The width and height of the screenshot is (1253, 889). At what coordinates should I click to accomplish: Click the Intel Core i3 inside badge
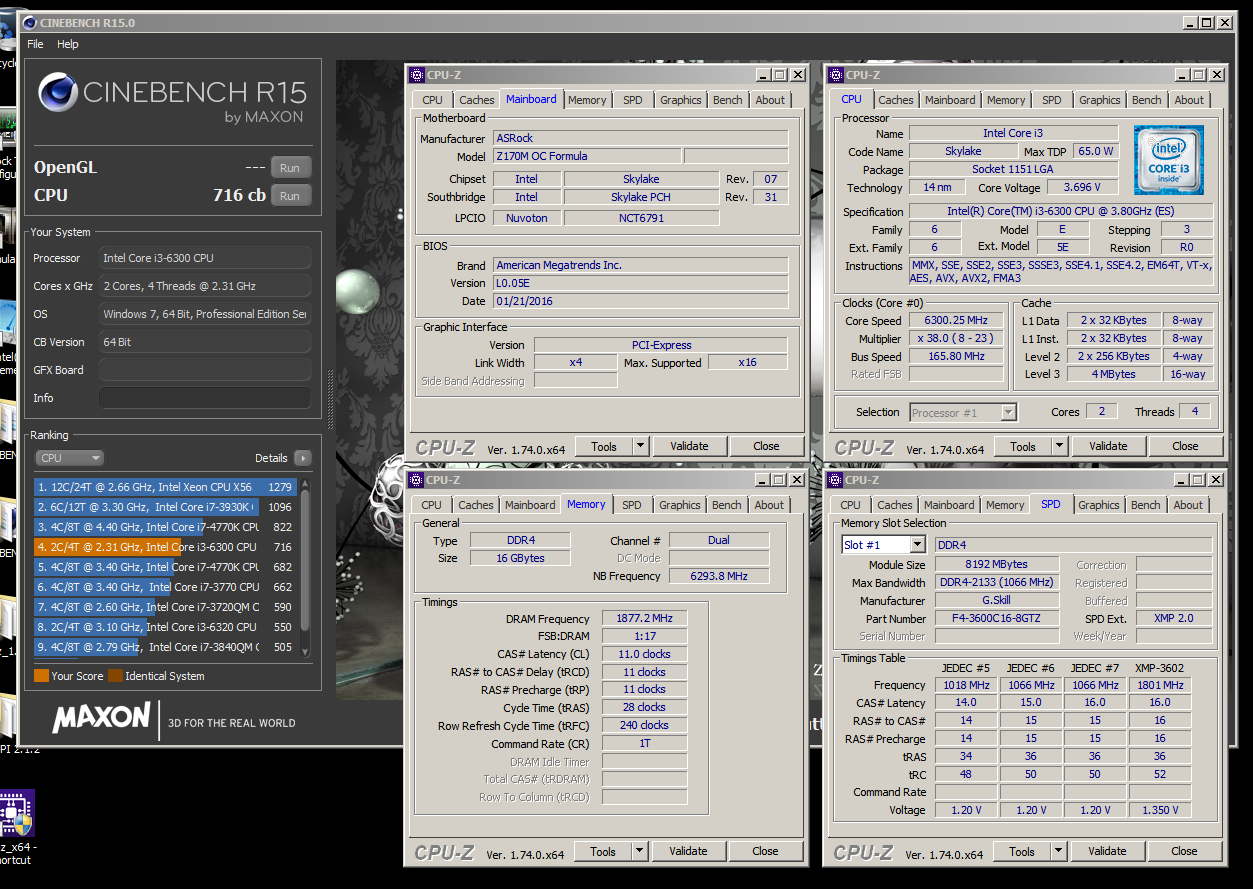(1168, 160)
